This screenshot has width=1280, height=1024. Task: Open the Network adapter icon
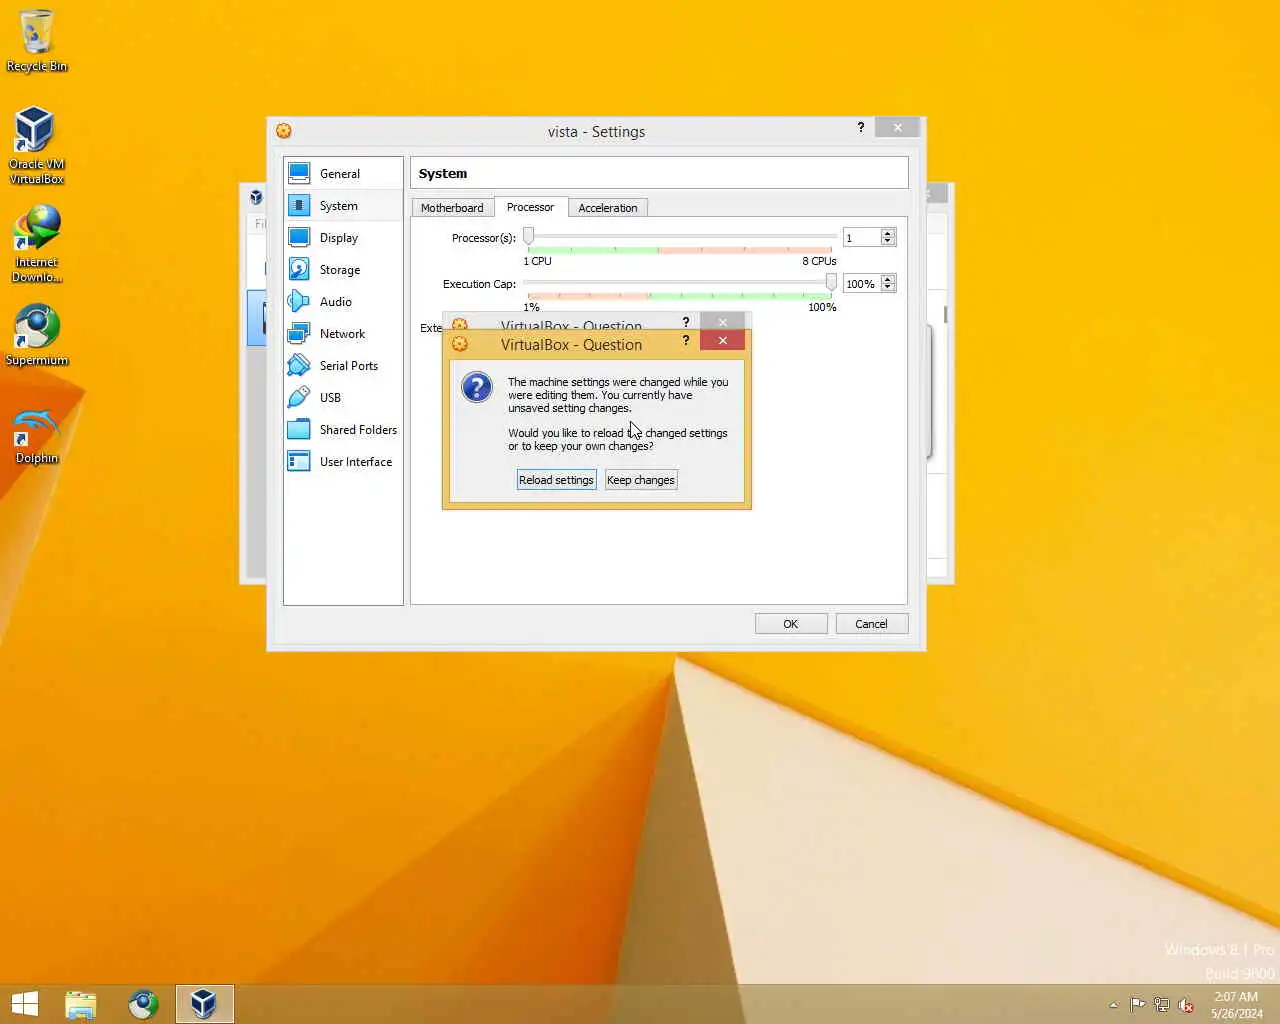point(299,333)
